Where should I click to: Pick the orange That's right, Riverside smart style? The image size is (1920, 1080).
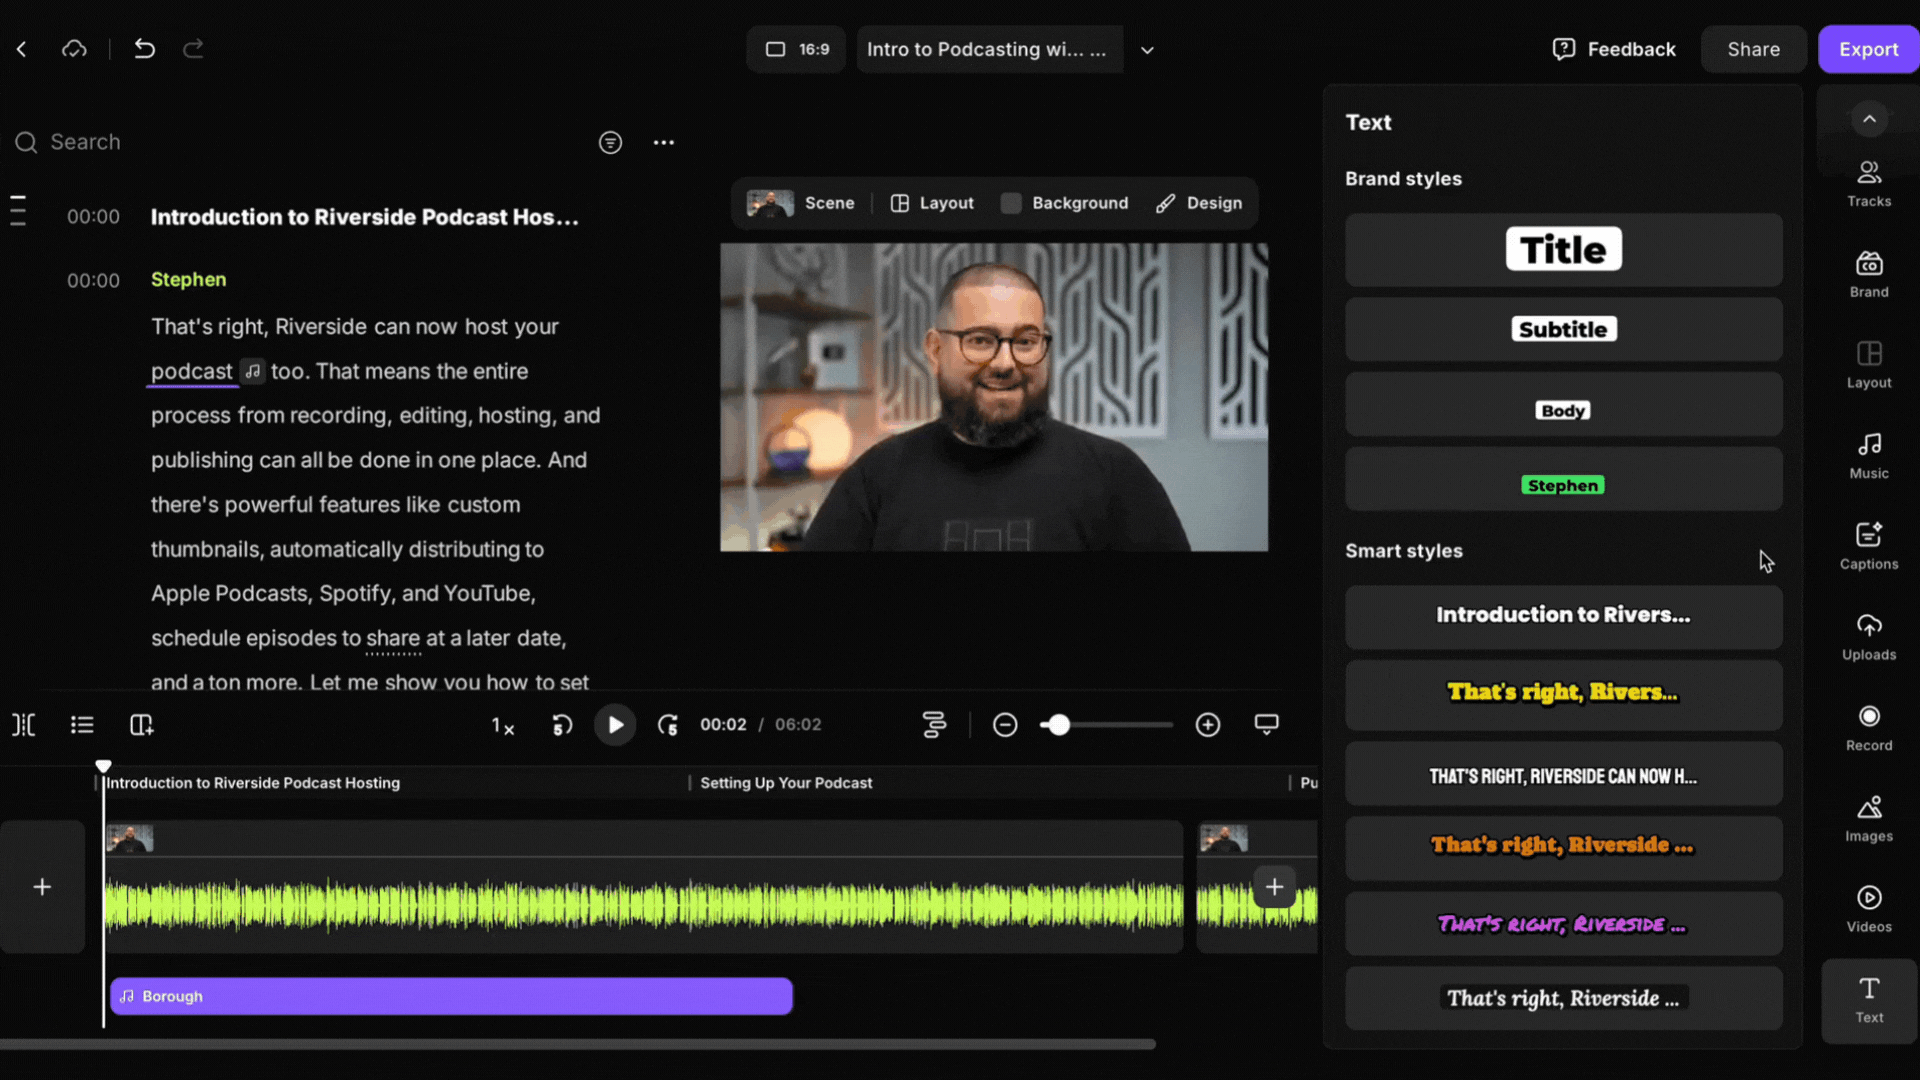click(x=1563, y=846)
